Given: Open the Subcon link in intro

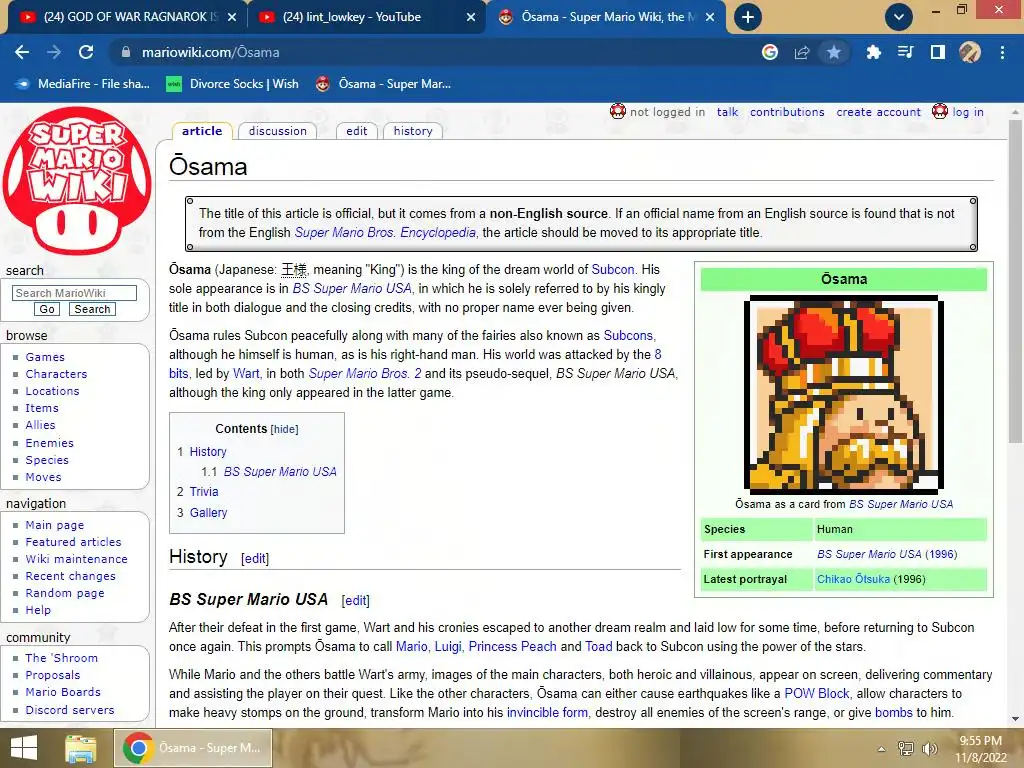Looking at the screenshot, I should [613, 269].
